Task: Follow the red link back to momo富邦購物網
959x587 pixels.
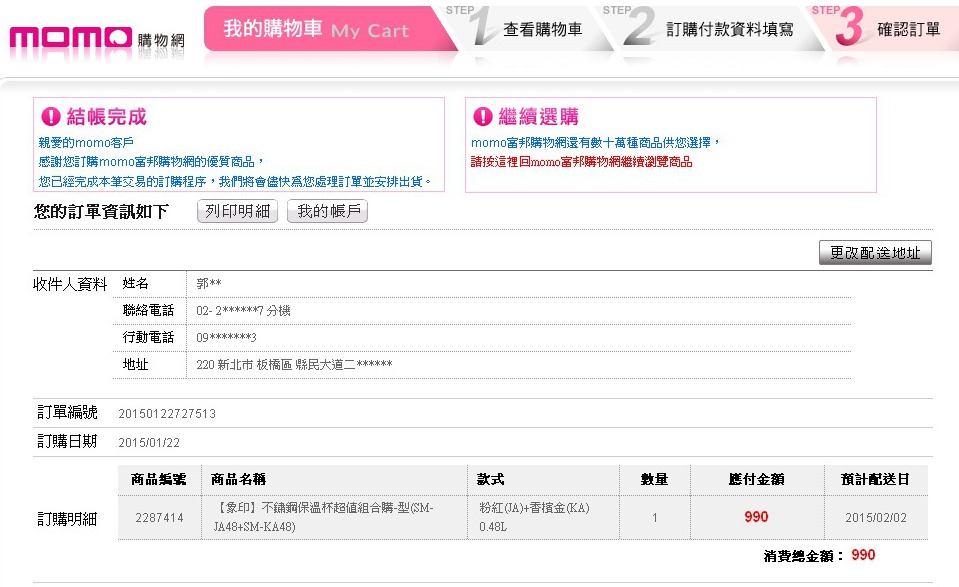Action: tap(581, 161)
